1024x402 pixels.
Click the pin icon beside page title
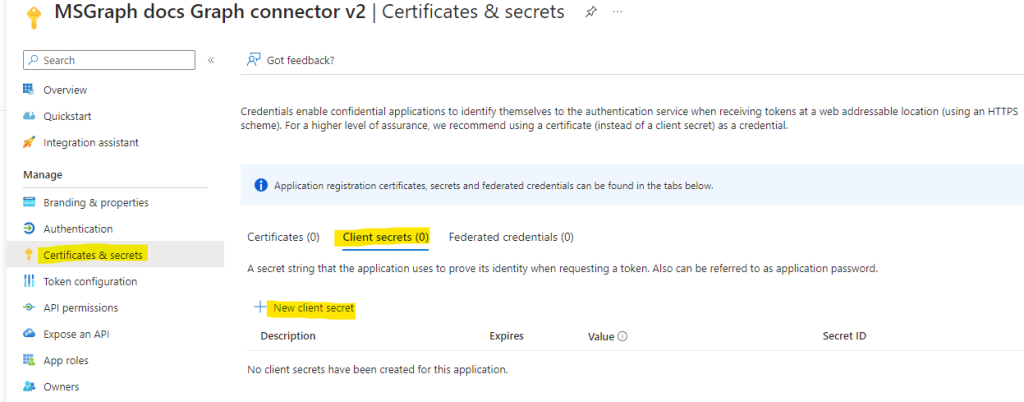coord(590,13)
